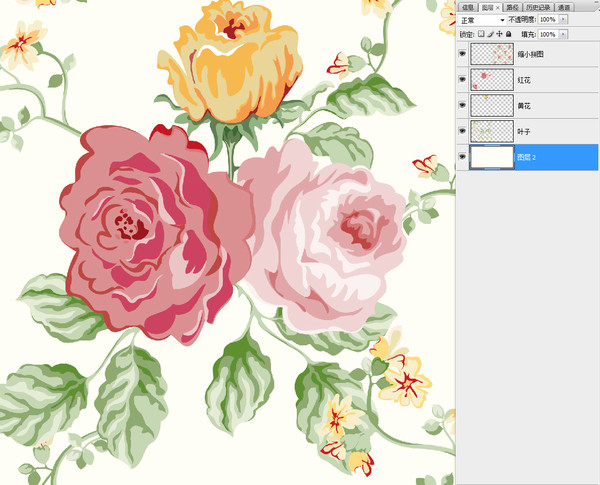Image resolution: width=600 pixels, height=485 pixels.
Task: Toggle lock all padlock icon
Action: [x=509, y=34]
